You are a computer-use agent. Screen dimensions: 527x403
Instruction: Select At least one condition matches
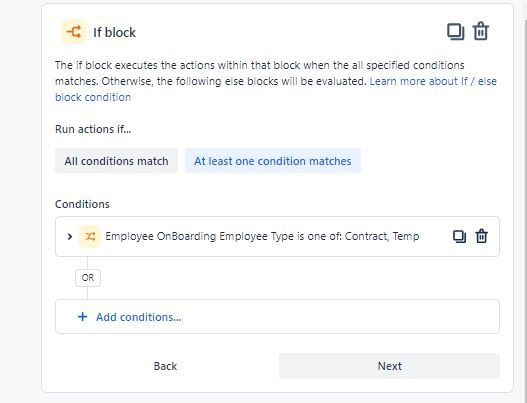[x=273, y=161]
